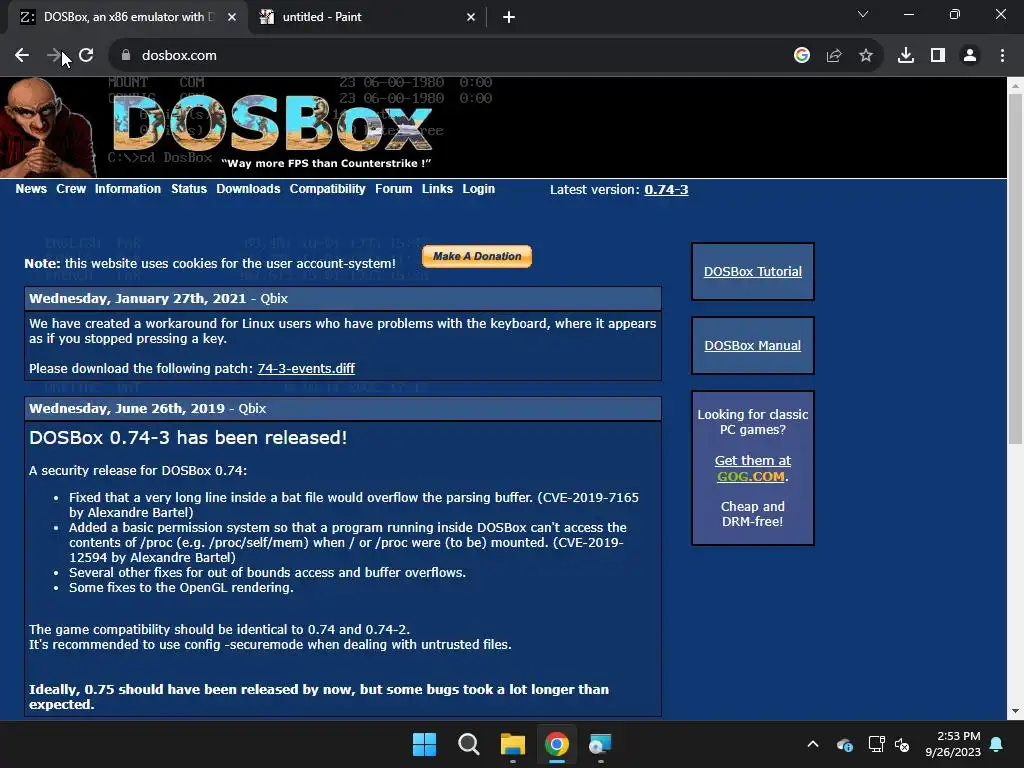Click the lock icon beside dosbox.com
This screenshot has width=1024, height=768.
click(x=126, y=56)
